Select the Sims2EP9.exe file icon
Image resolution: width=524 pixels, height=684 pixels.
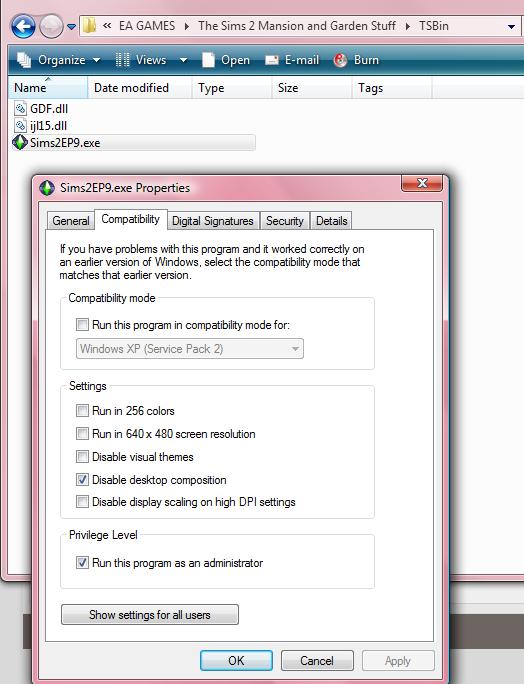(20, 143)
